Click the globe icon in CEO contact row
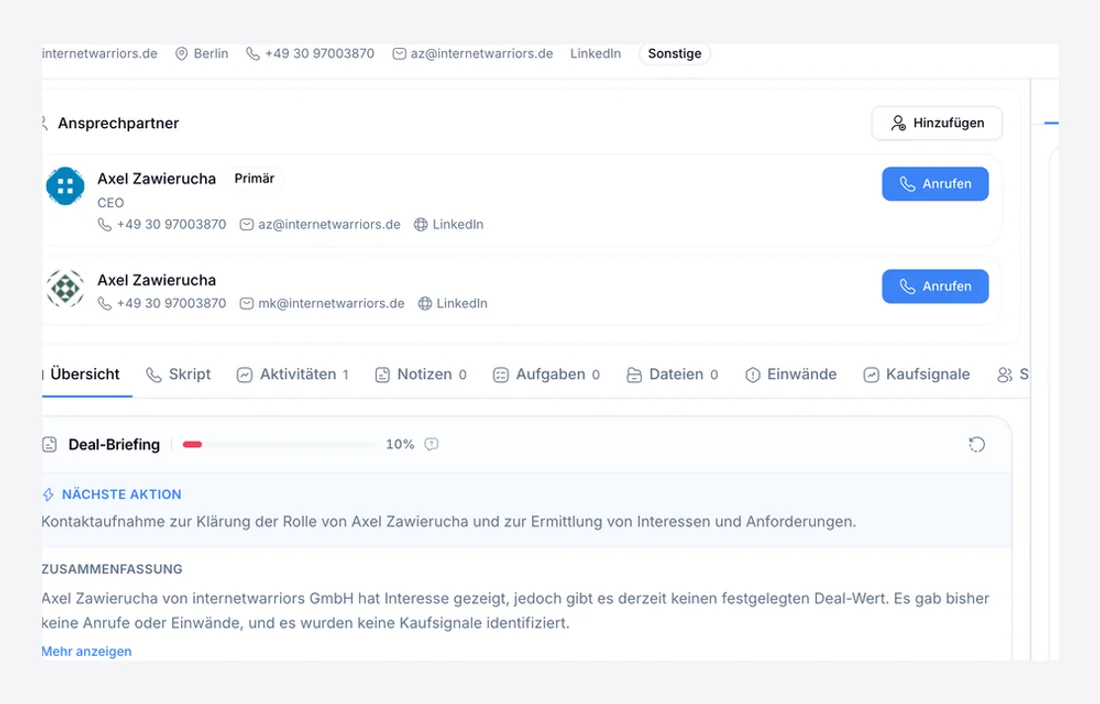The height and width of the screenshot is (704, 1100). pos(420,224)
